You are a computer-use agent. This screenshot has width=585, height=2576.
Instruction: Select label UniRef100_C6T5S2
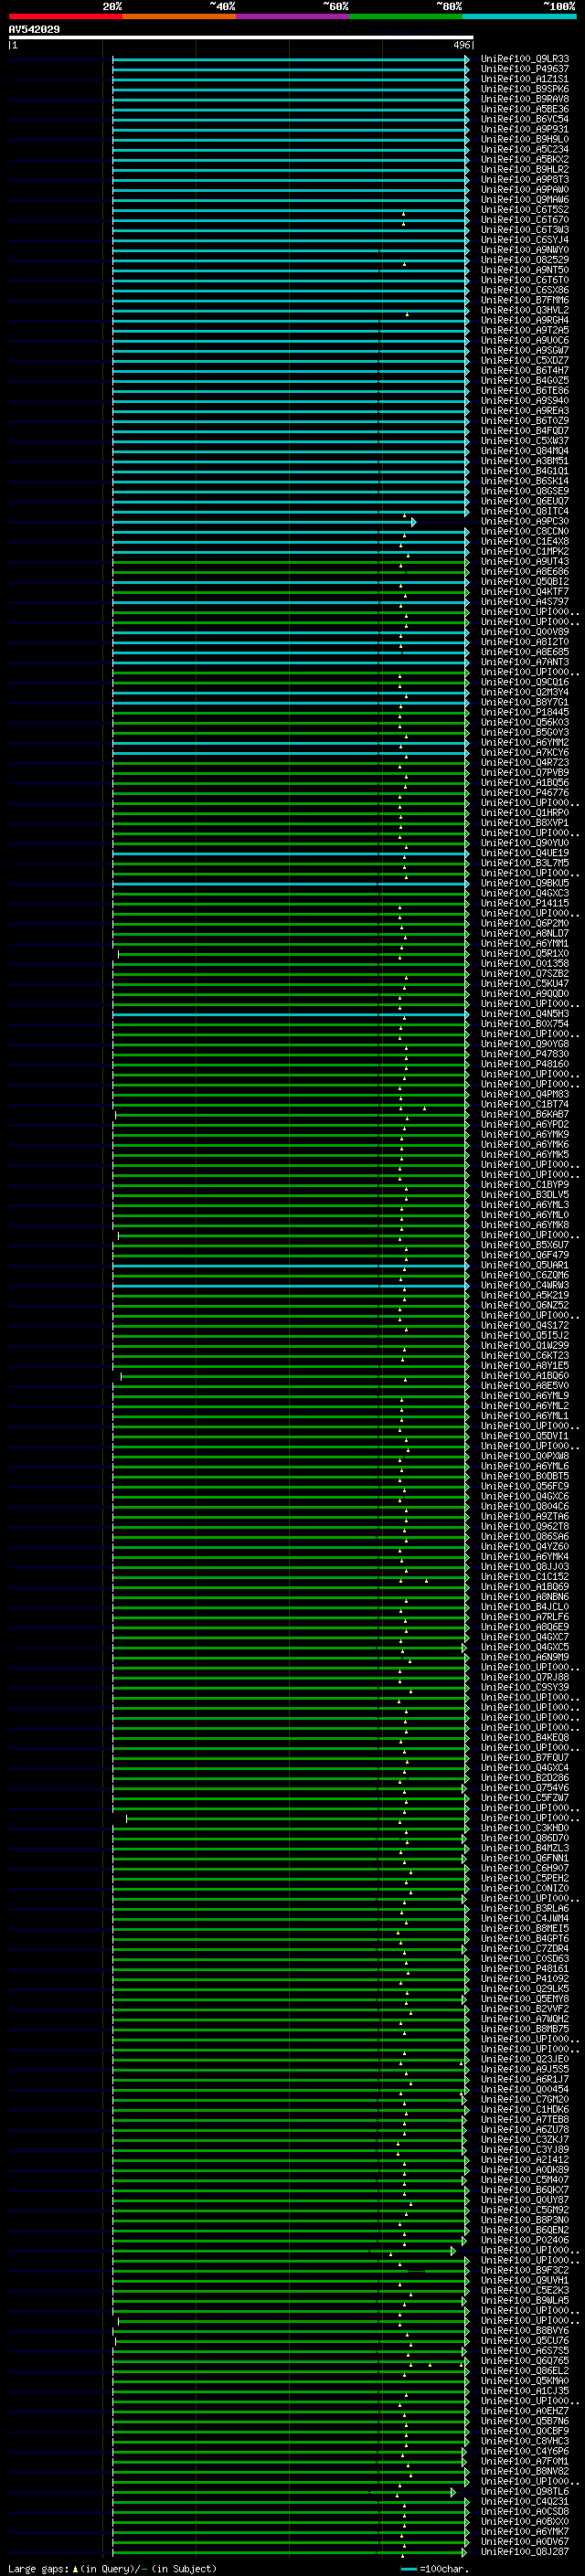click(x=524, y=210)
